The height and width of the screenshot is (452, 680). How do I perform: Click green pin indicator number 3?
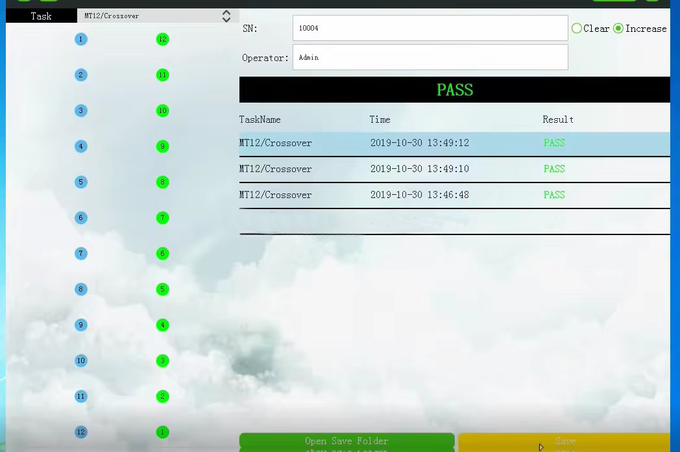pyautogui.click(x=162, y=360)
